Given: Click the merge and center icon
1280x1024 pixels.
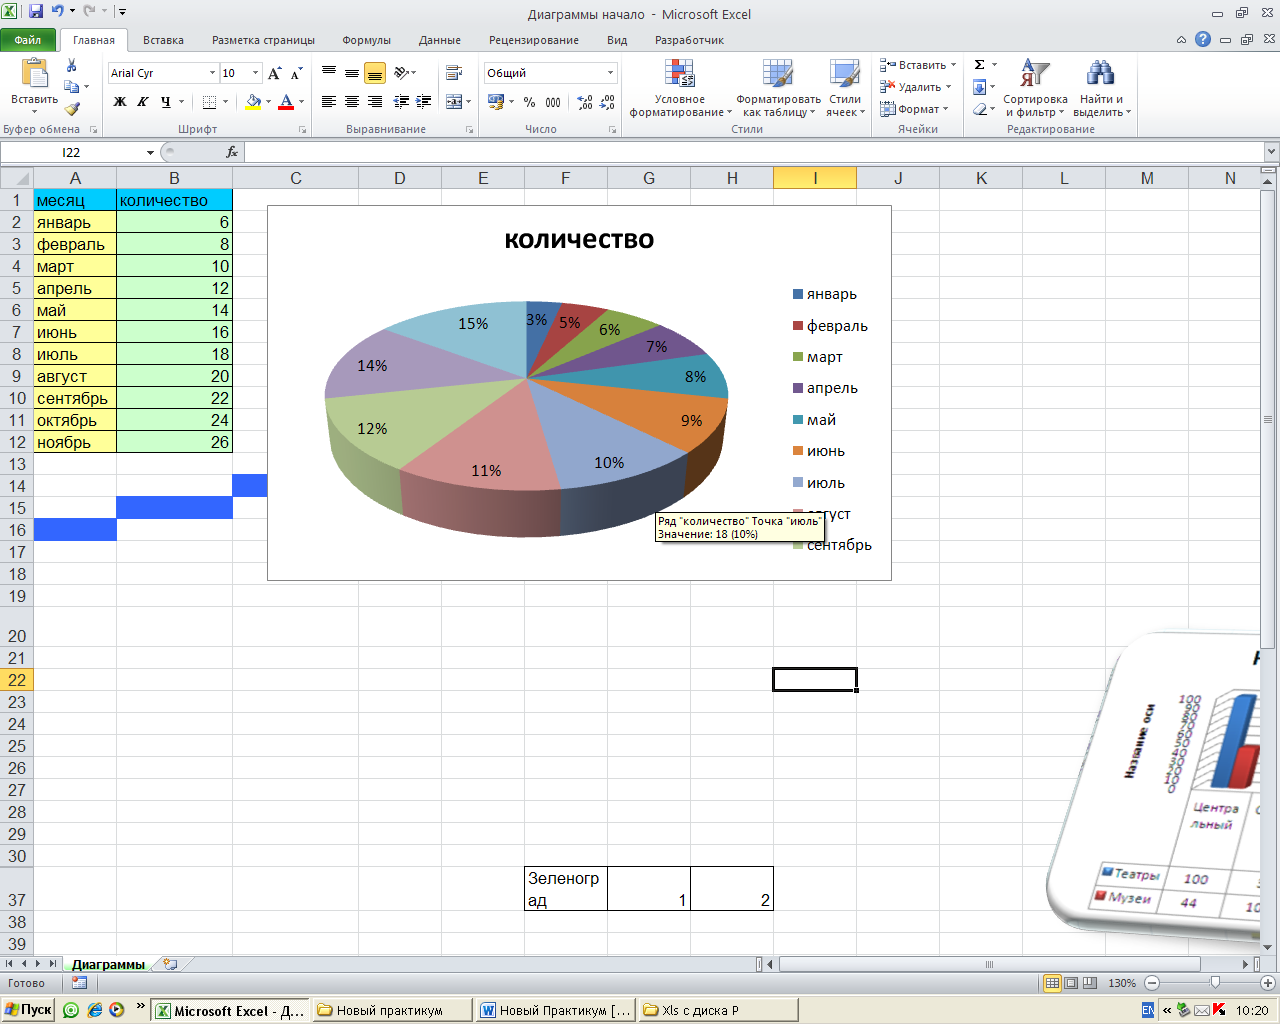Looking at the screenshot, I should click(x=454, y=102).
